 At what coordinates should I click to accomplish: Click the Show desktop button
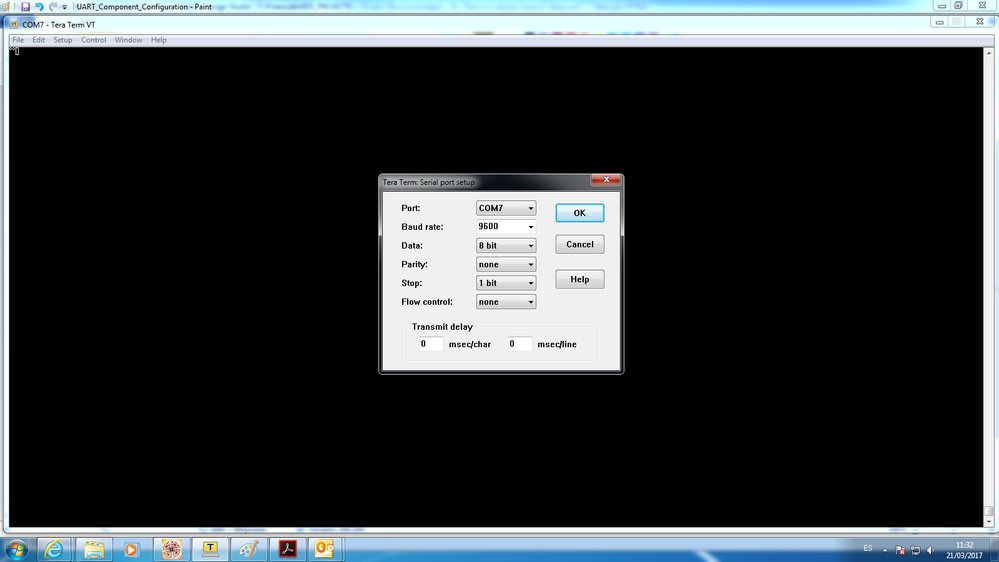point(994,550)
